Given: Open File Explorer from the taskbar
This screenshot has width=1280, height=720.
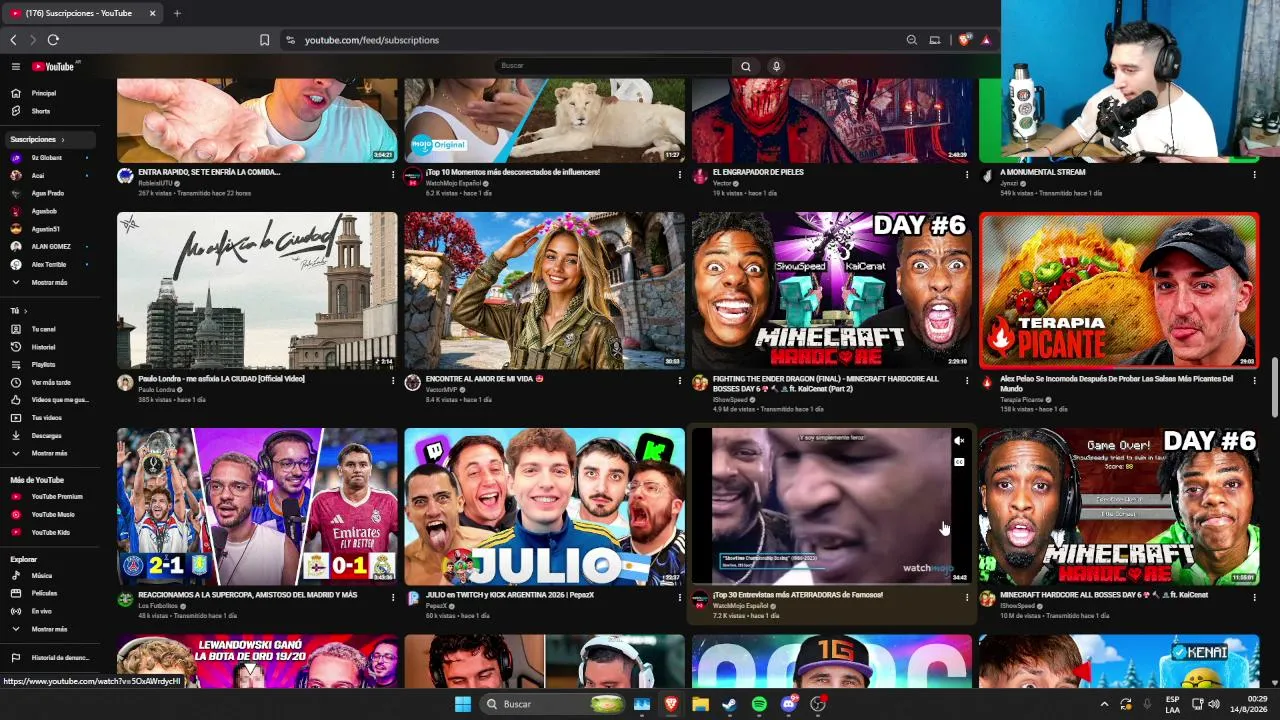Looking at the screenshot, I should 701,704.
